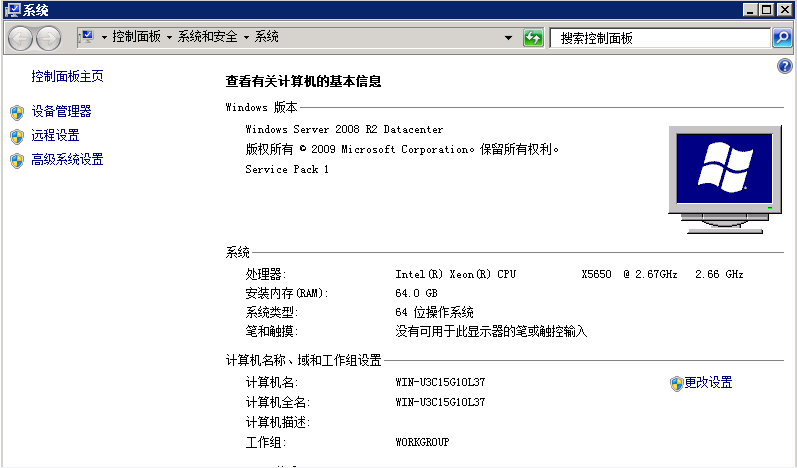This screenshot has width=797, height=468.
Task: Open 设备管理器 from the left sidebar
Action: pyautogui.click(x=61, y=112)
